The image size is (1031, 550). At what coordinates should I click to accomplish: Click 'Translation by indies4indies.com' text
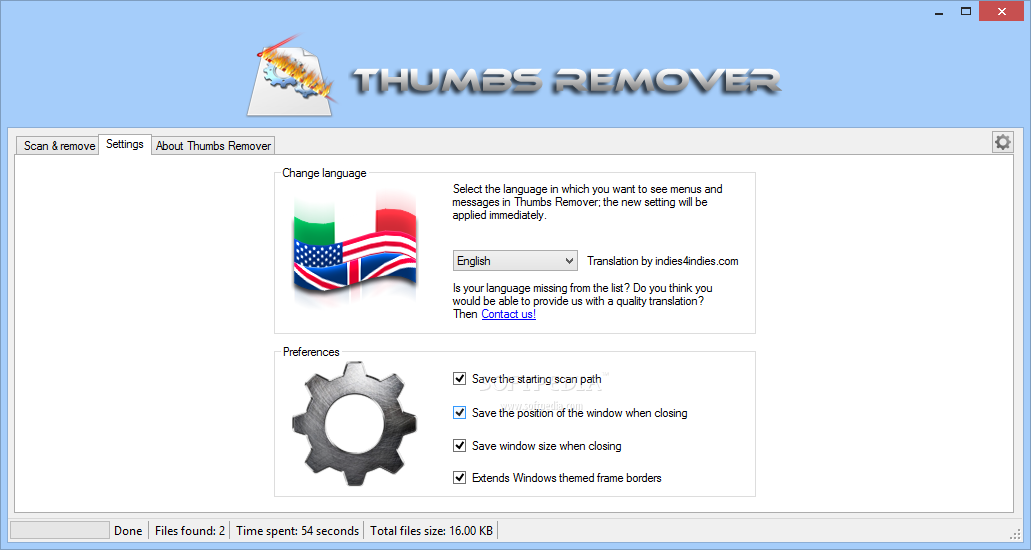coord(663,261)
